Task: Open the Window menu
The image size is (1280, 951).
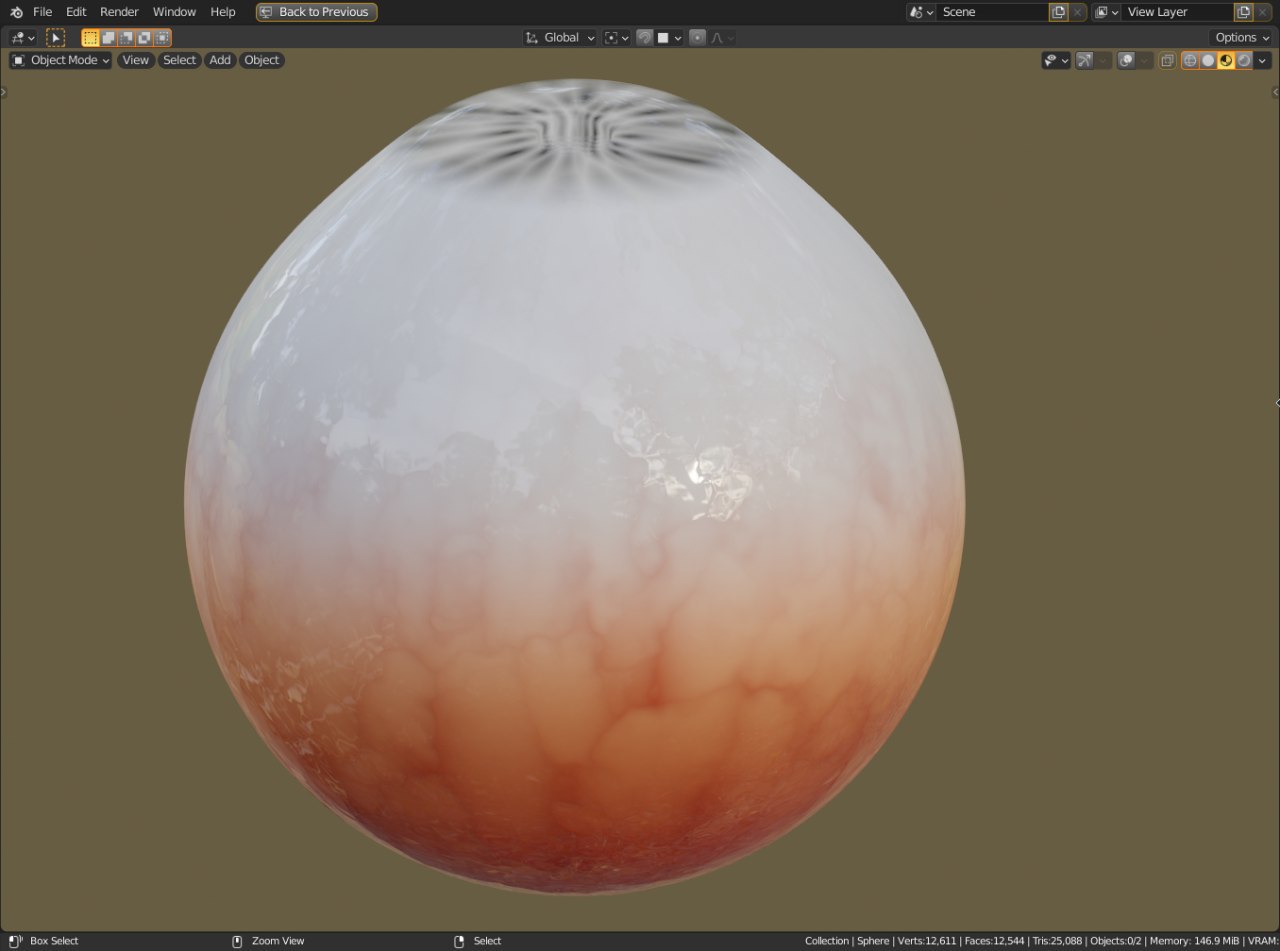Action: tap(174, 12)
